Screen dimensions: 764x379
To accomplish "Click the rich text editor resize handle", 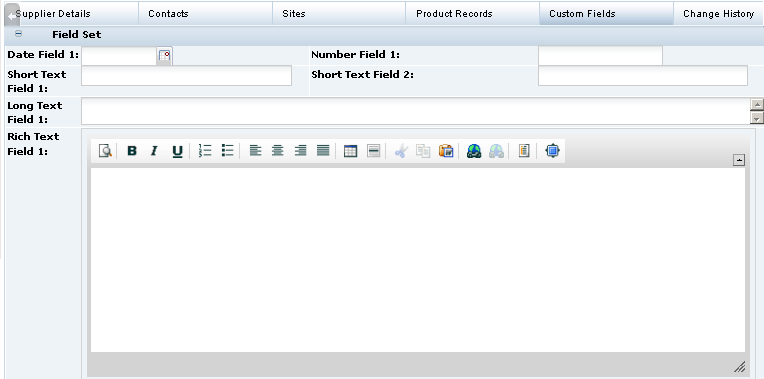I will [739, 366].
